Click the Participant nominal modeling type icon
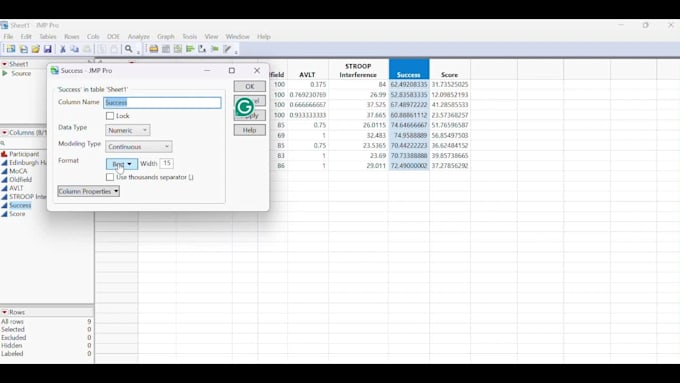Image resolution: width=680 pixels, height=383 pixels. (x=4, y=154)
